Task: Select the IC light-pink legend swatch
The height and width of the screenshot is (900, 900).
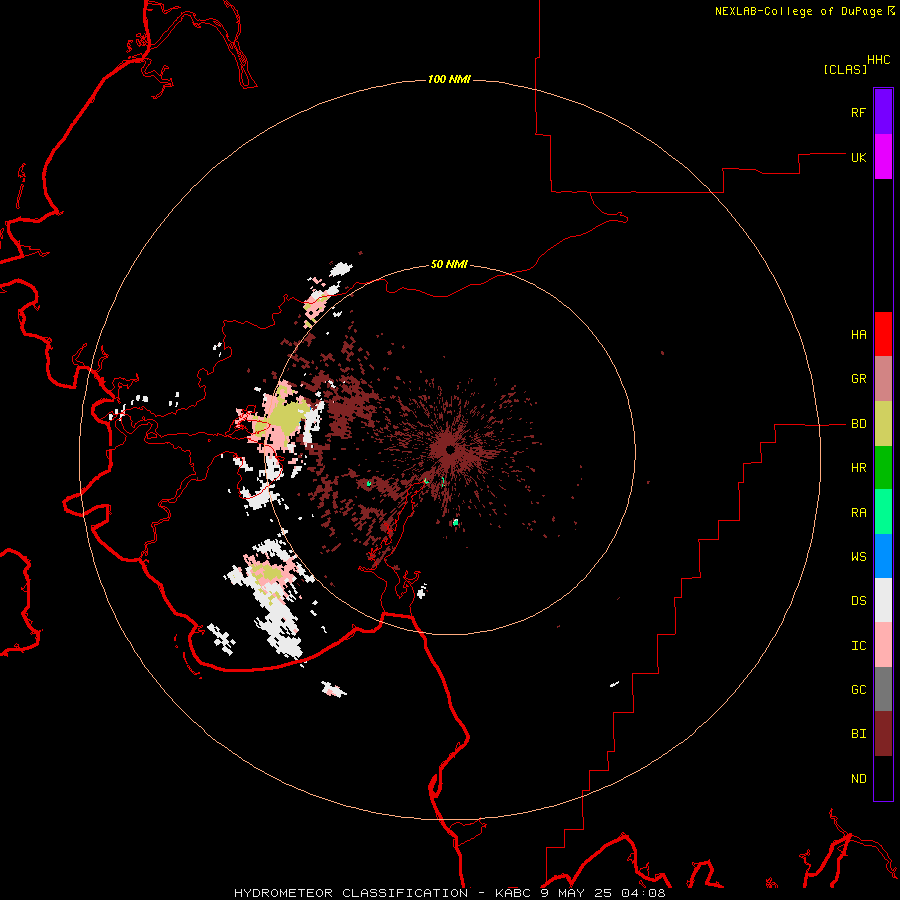Action: [883, 645]
